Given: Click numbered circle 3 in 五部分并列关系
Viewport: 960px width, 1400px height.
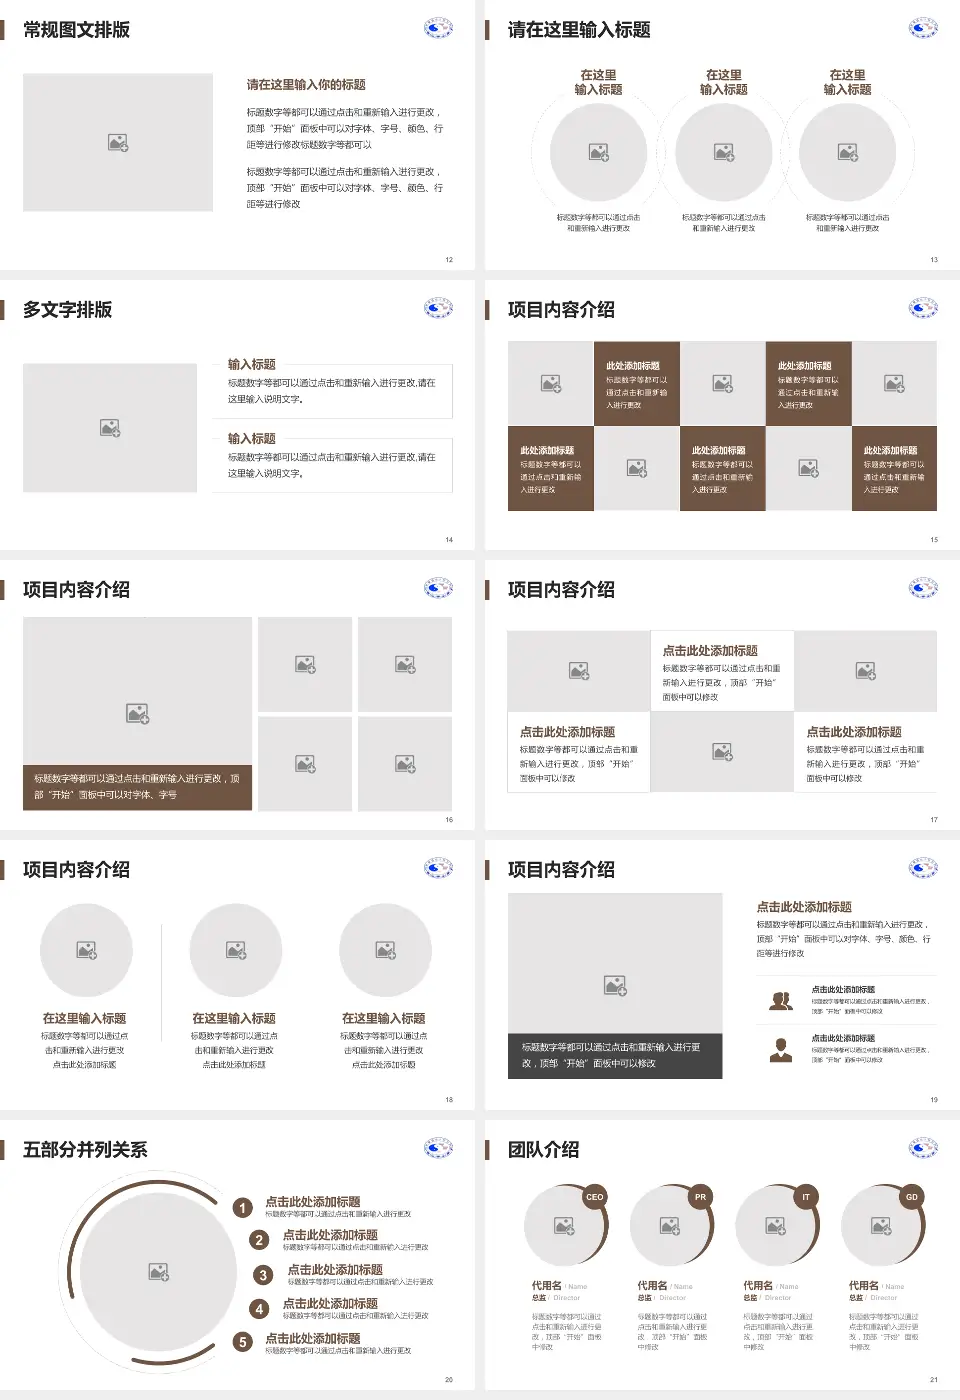Looking at the screenshot, I should click(x=263, y=1275).
